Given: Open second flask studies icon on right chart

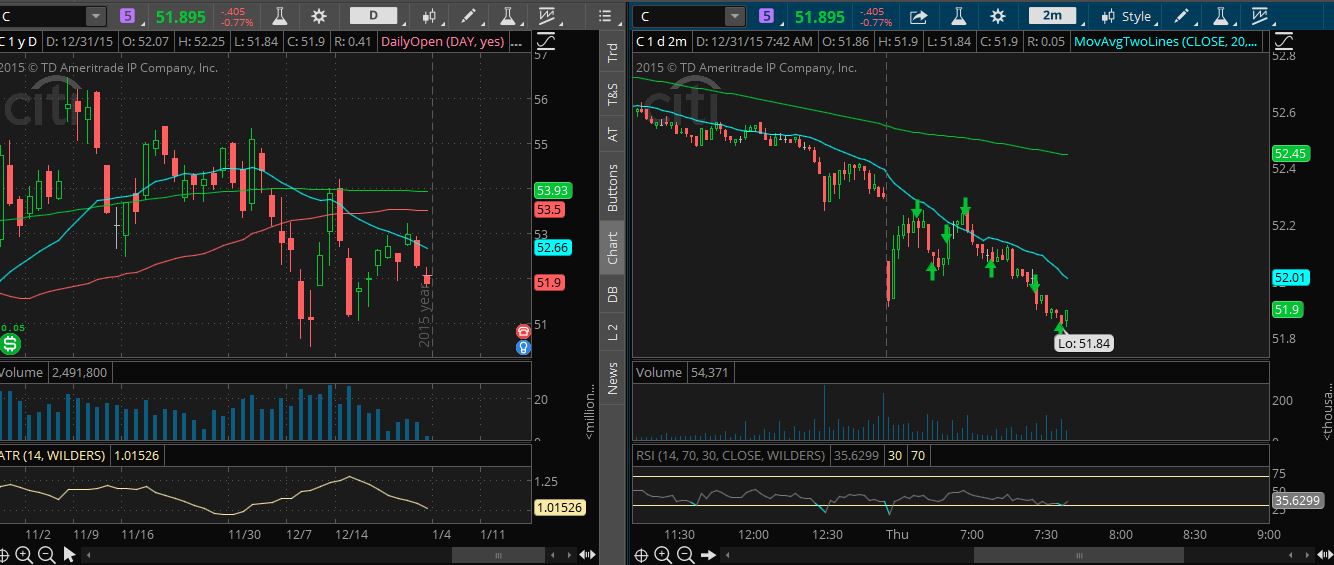Looking at the screenshot, I should (x=1220, y=16).
